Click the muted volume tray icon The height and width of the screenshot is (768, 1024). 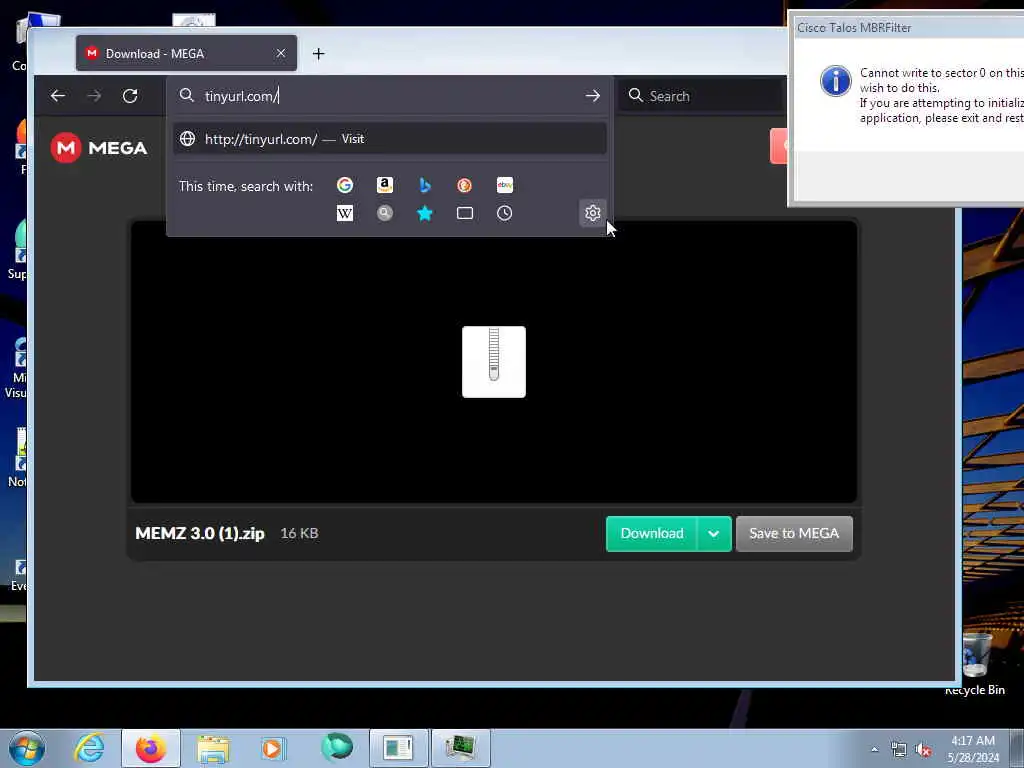[x=923, y=750]
